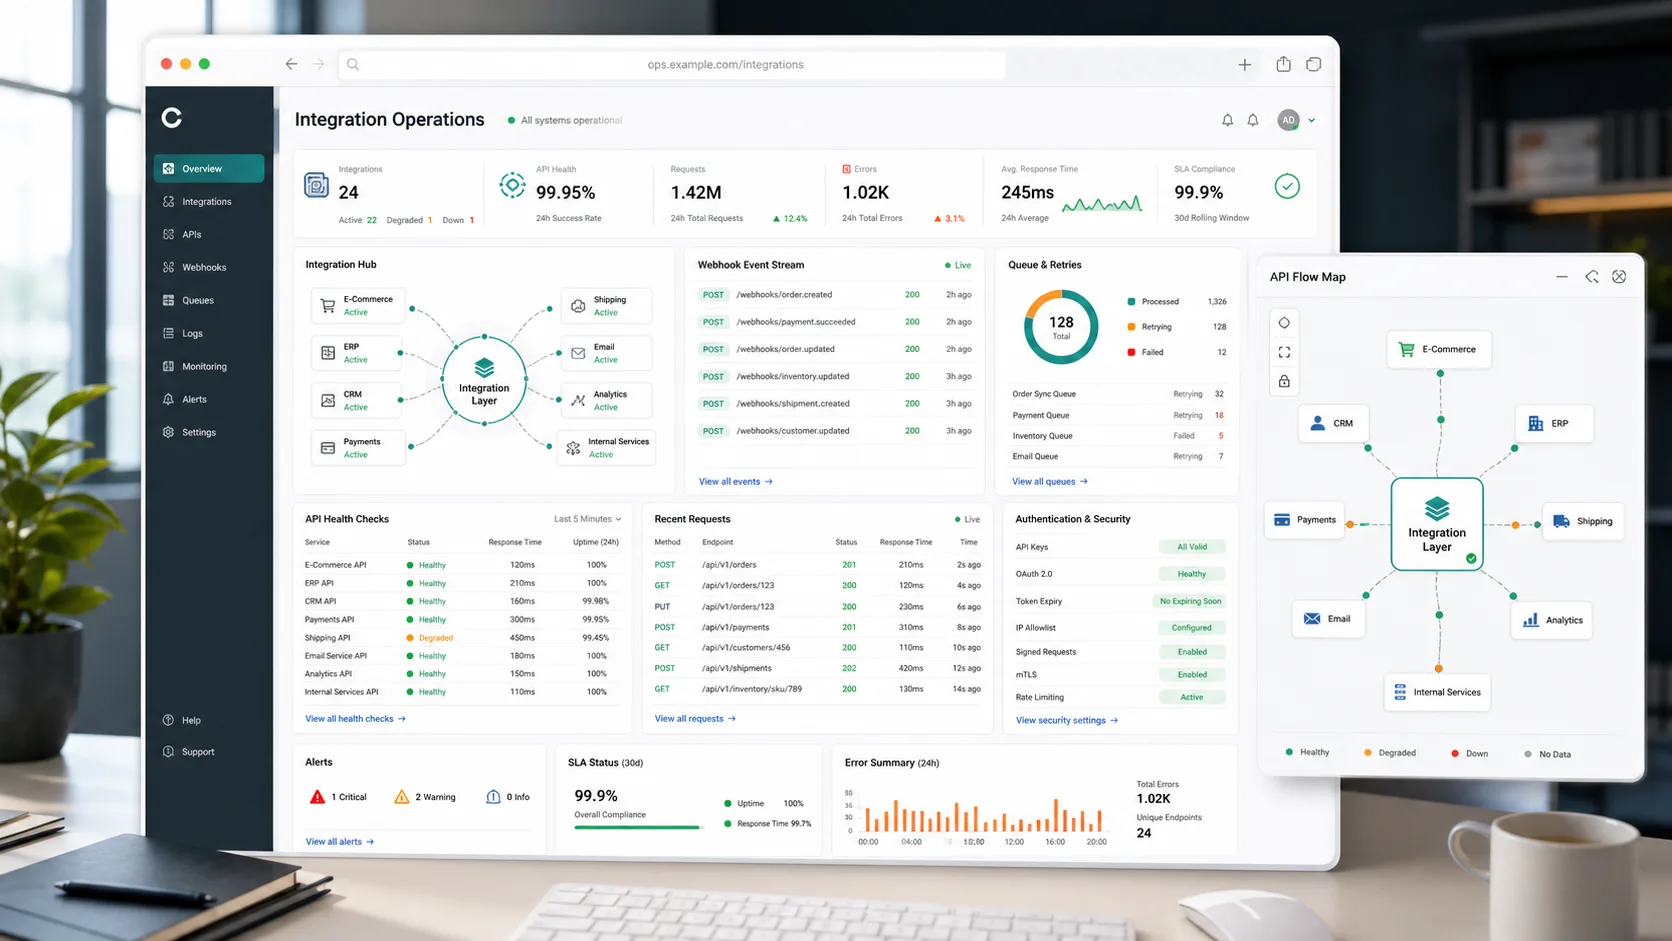Click the 1 Critical alert indicator
This screenshot has width=1672, height=941.
pos(338,797)
